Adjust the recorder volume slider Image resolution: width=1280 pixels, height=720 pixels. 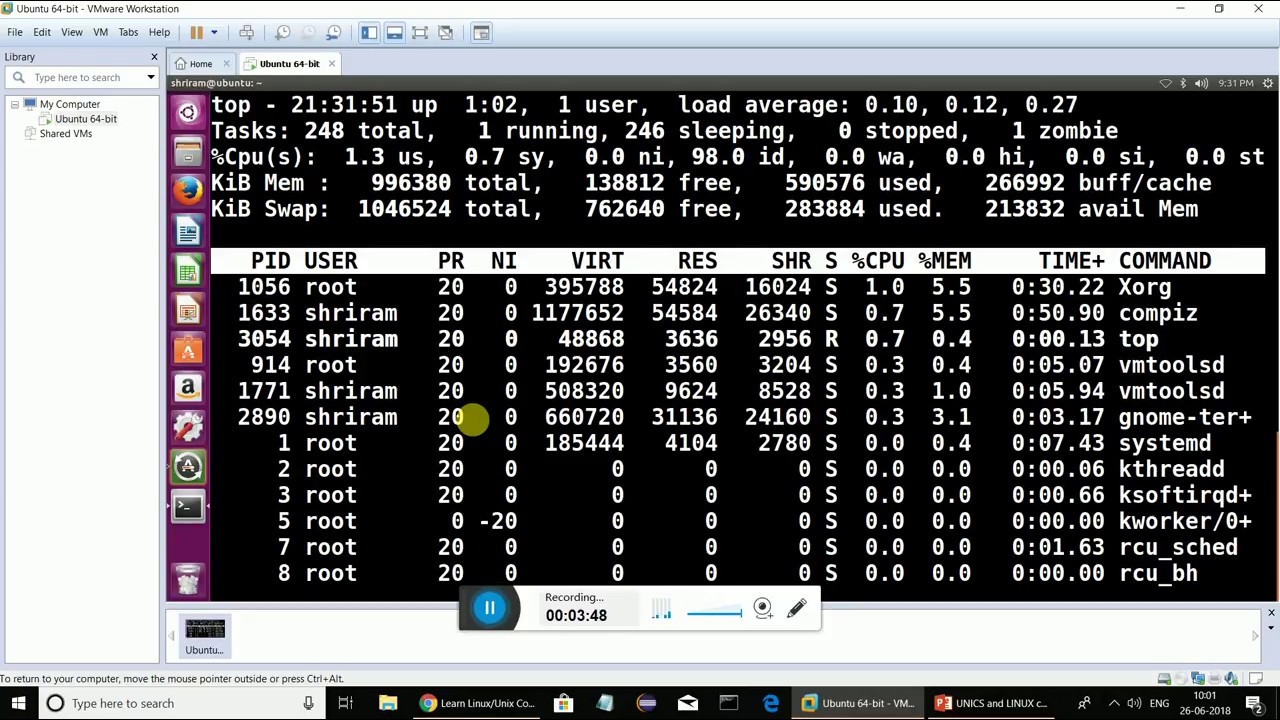[x=714, y=613]
